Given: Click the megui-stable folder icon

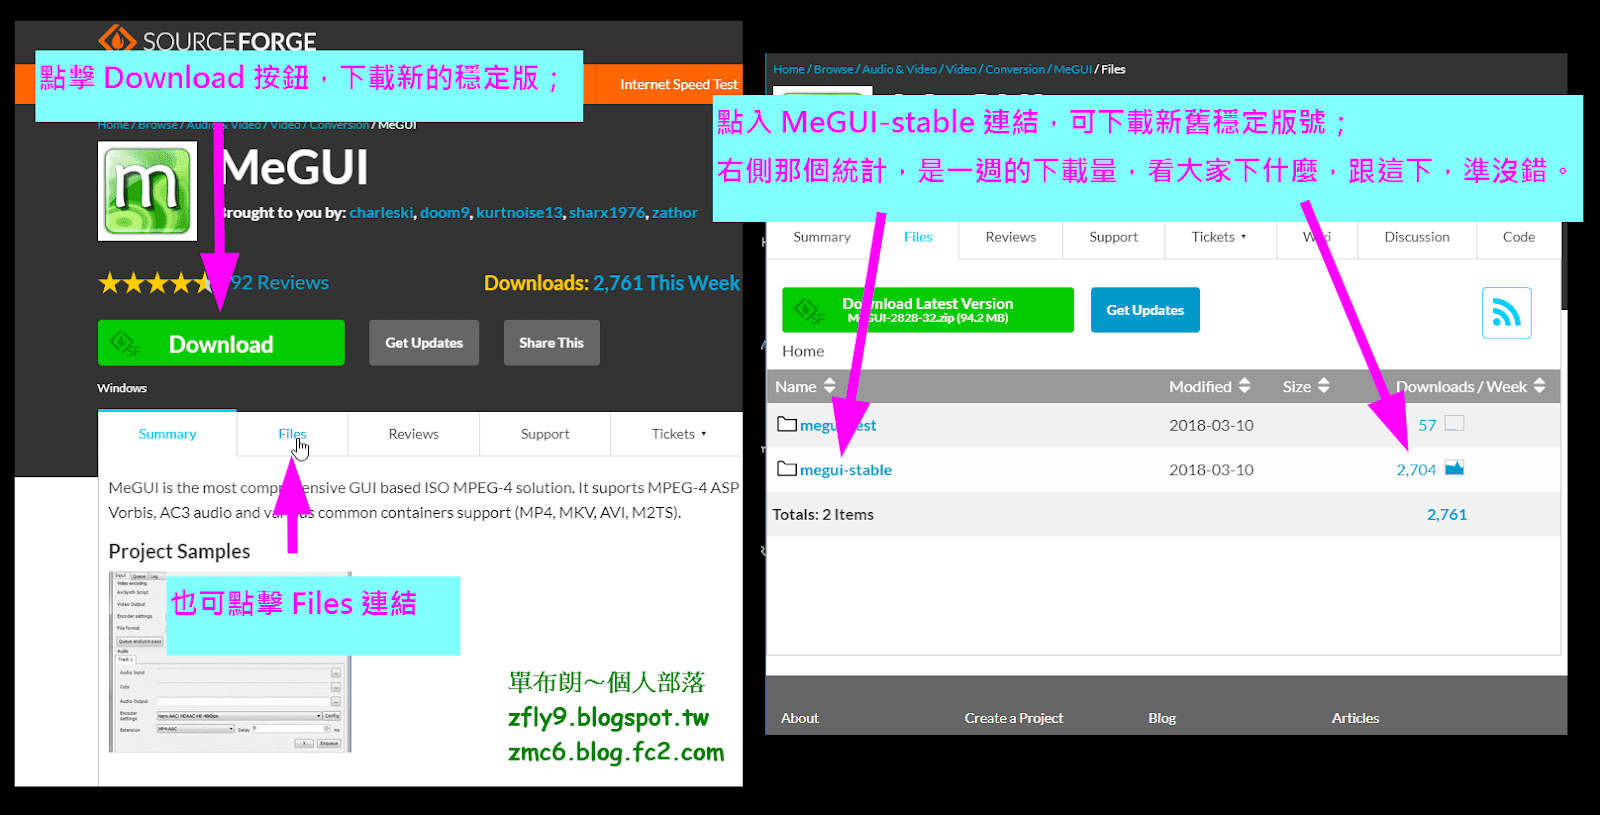Looking at the screenshot, I should (x=787, y=468).
